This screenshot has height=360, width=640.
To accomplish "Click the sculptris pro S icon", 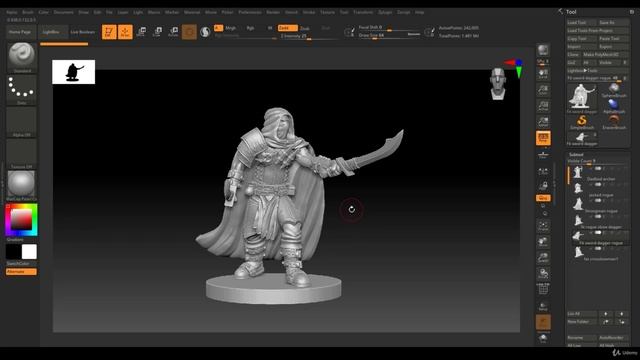I will [x=205, y=32].
